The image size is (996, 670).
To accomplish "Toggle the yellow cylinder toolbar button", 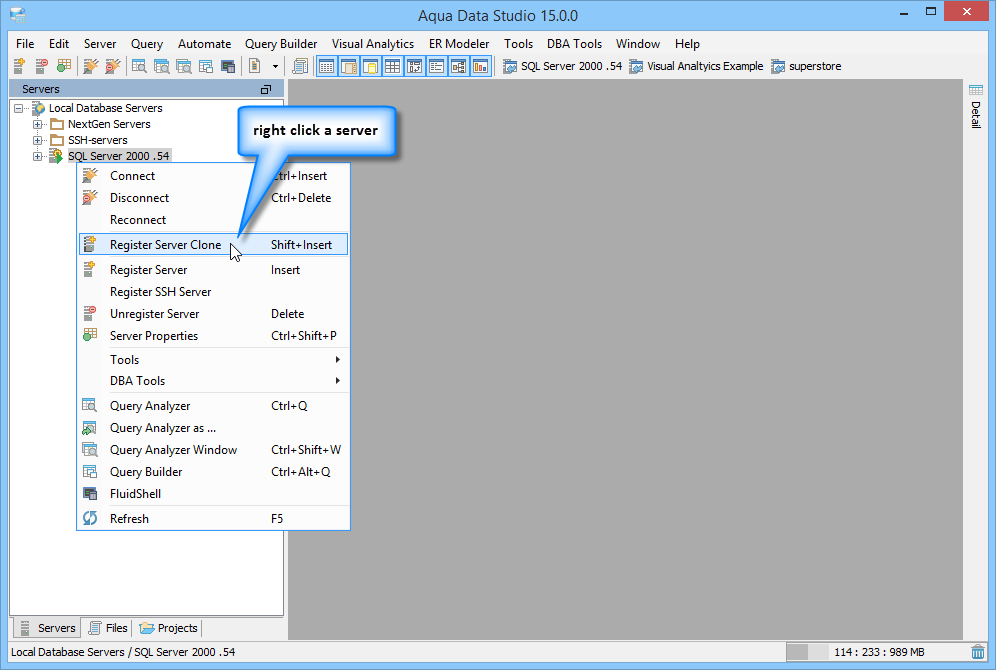I will tap(371, 66).
